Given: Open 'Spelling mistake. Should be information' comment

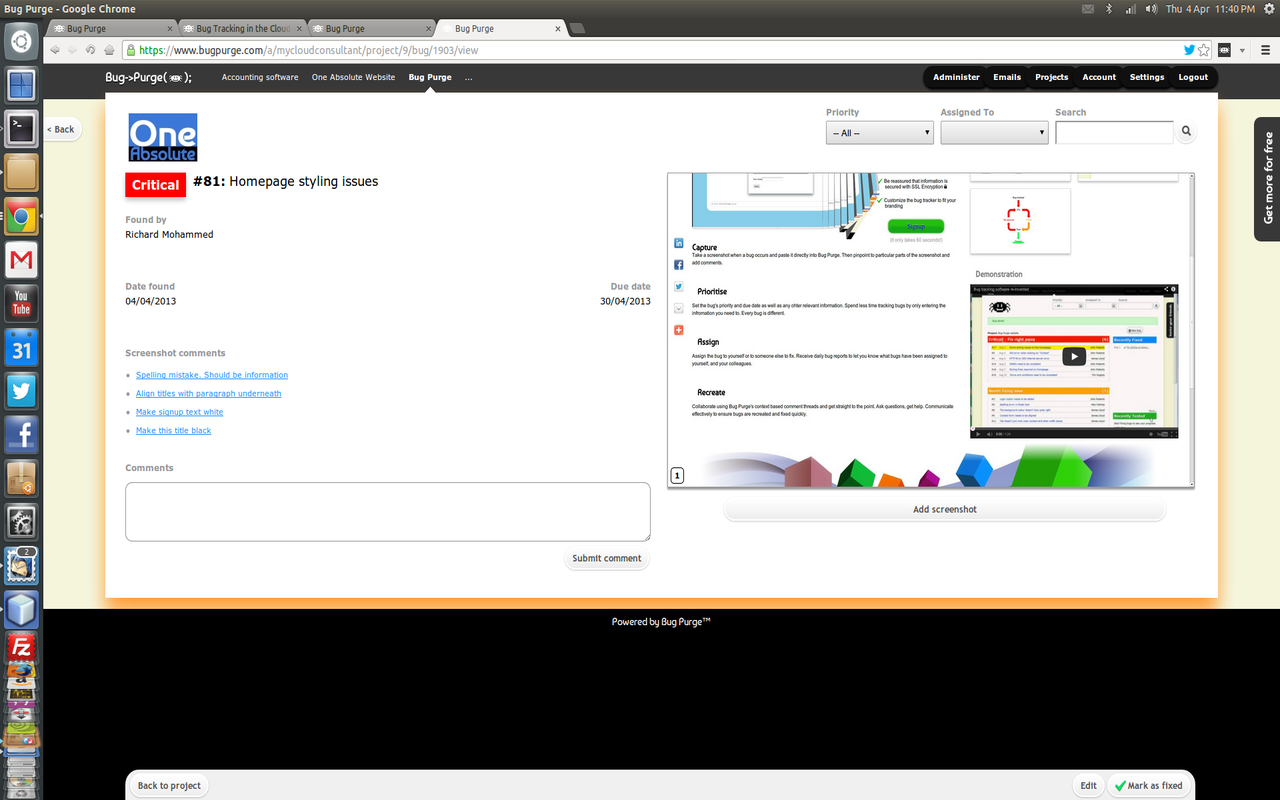Looking at the screenshot, I should coord(212,375).
